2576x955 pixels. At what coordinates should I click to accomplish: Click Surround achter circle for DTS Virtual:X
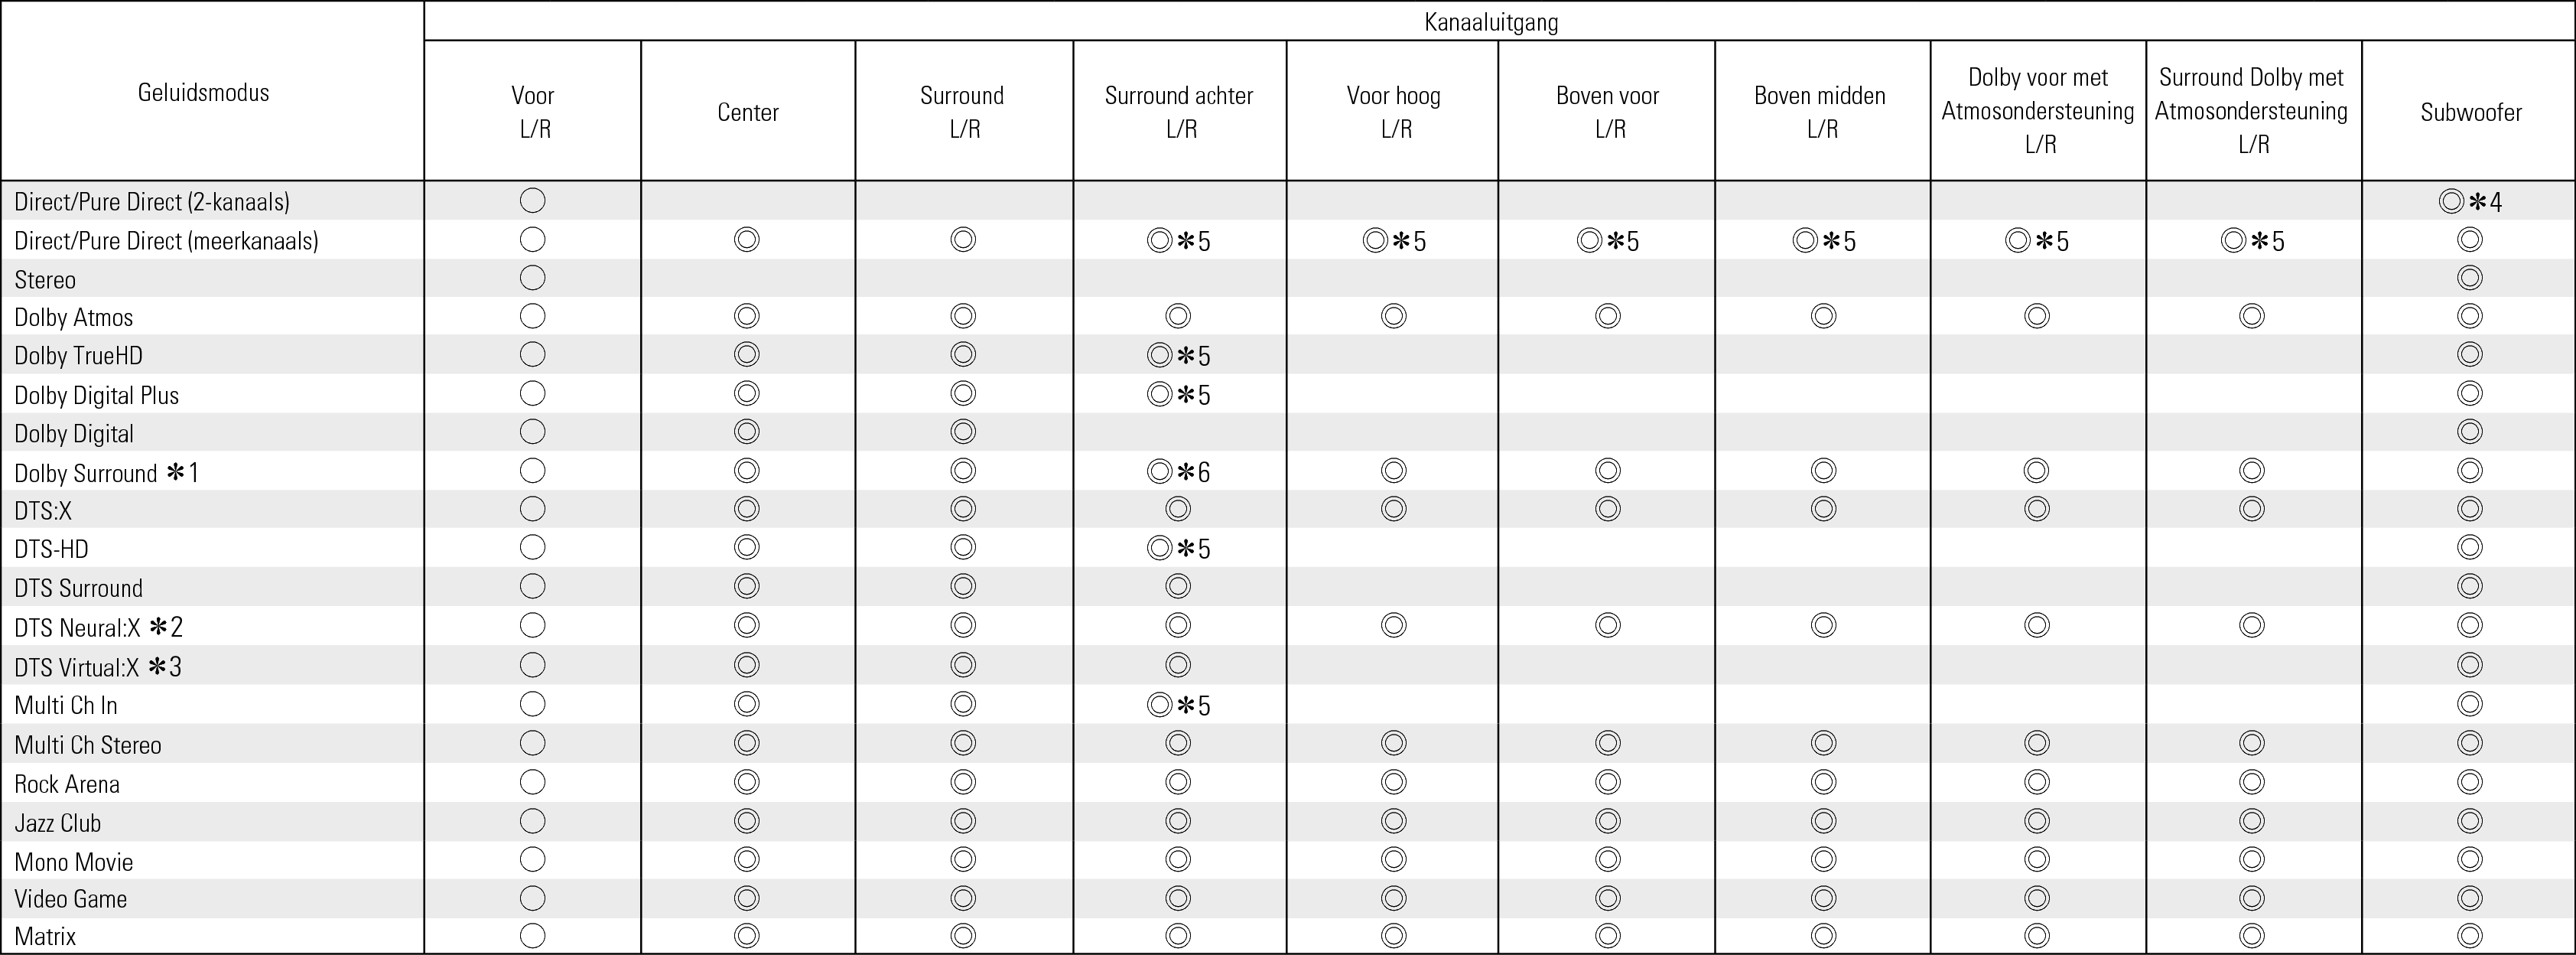tap(1178, 665)
